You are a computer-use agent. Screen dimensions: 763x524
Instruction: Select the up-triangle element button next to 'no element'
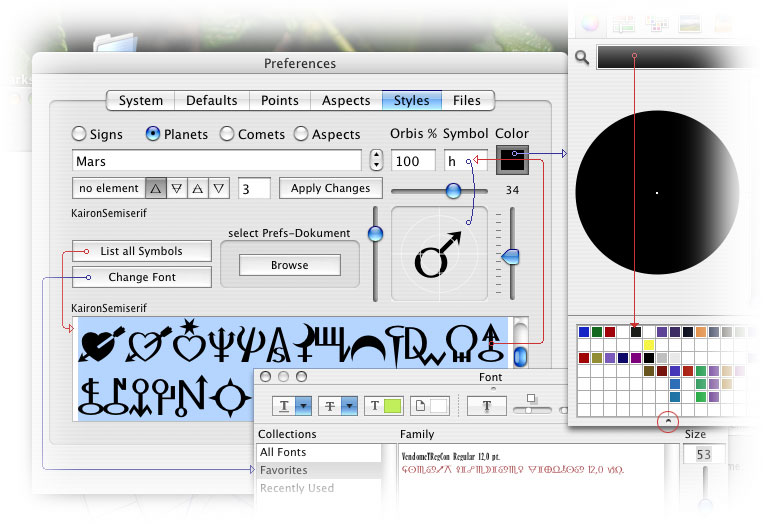point(155,188)
